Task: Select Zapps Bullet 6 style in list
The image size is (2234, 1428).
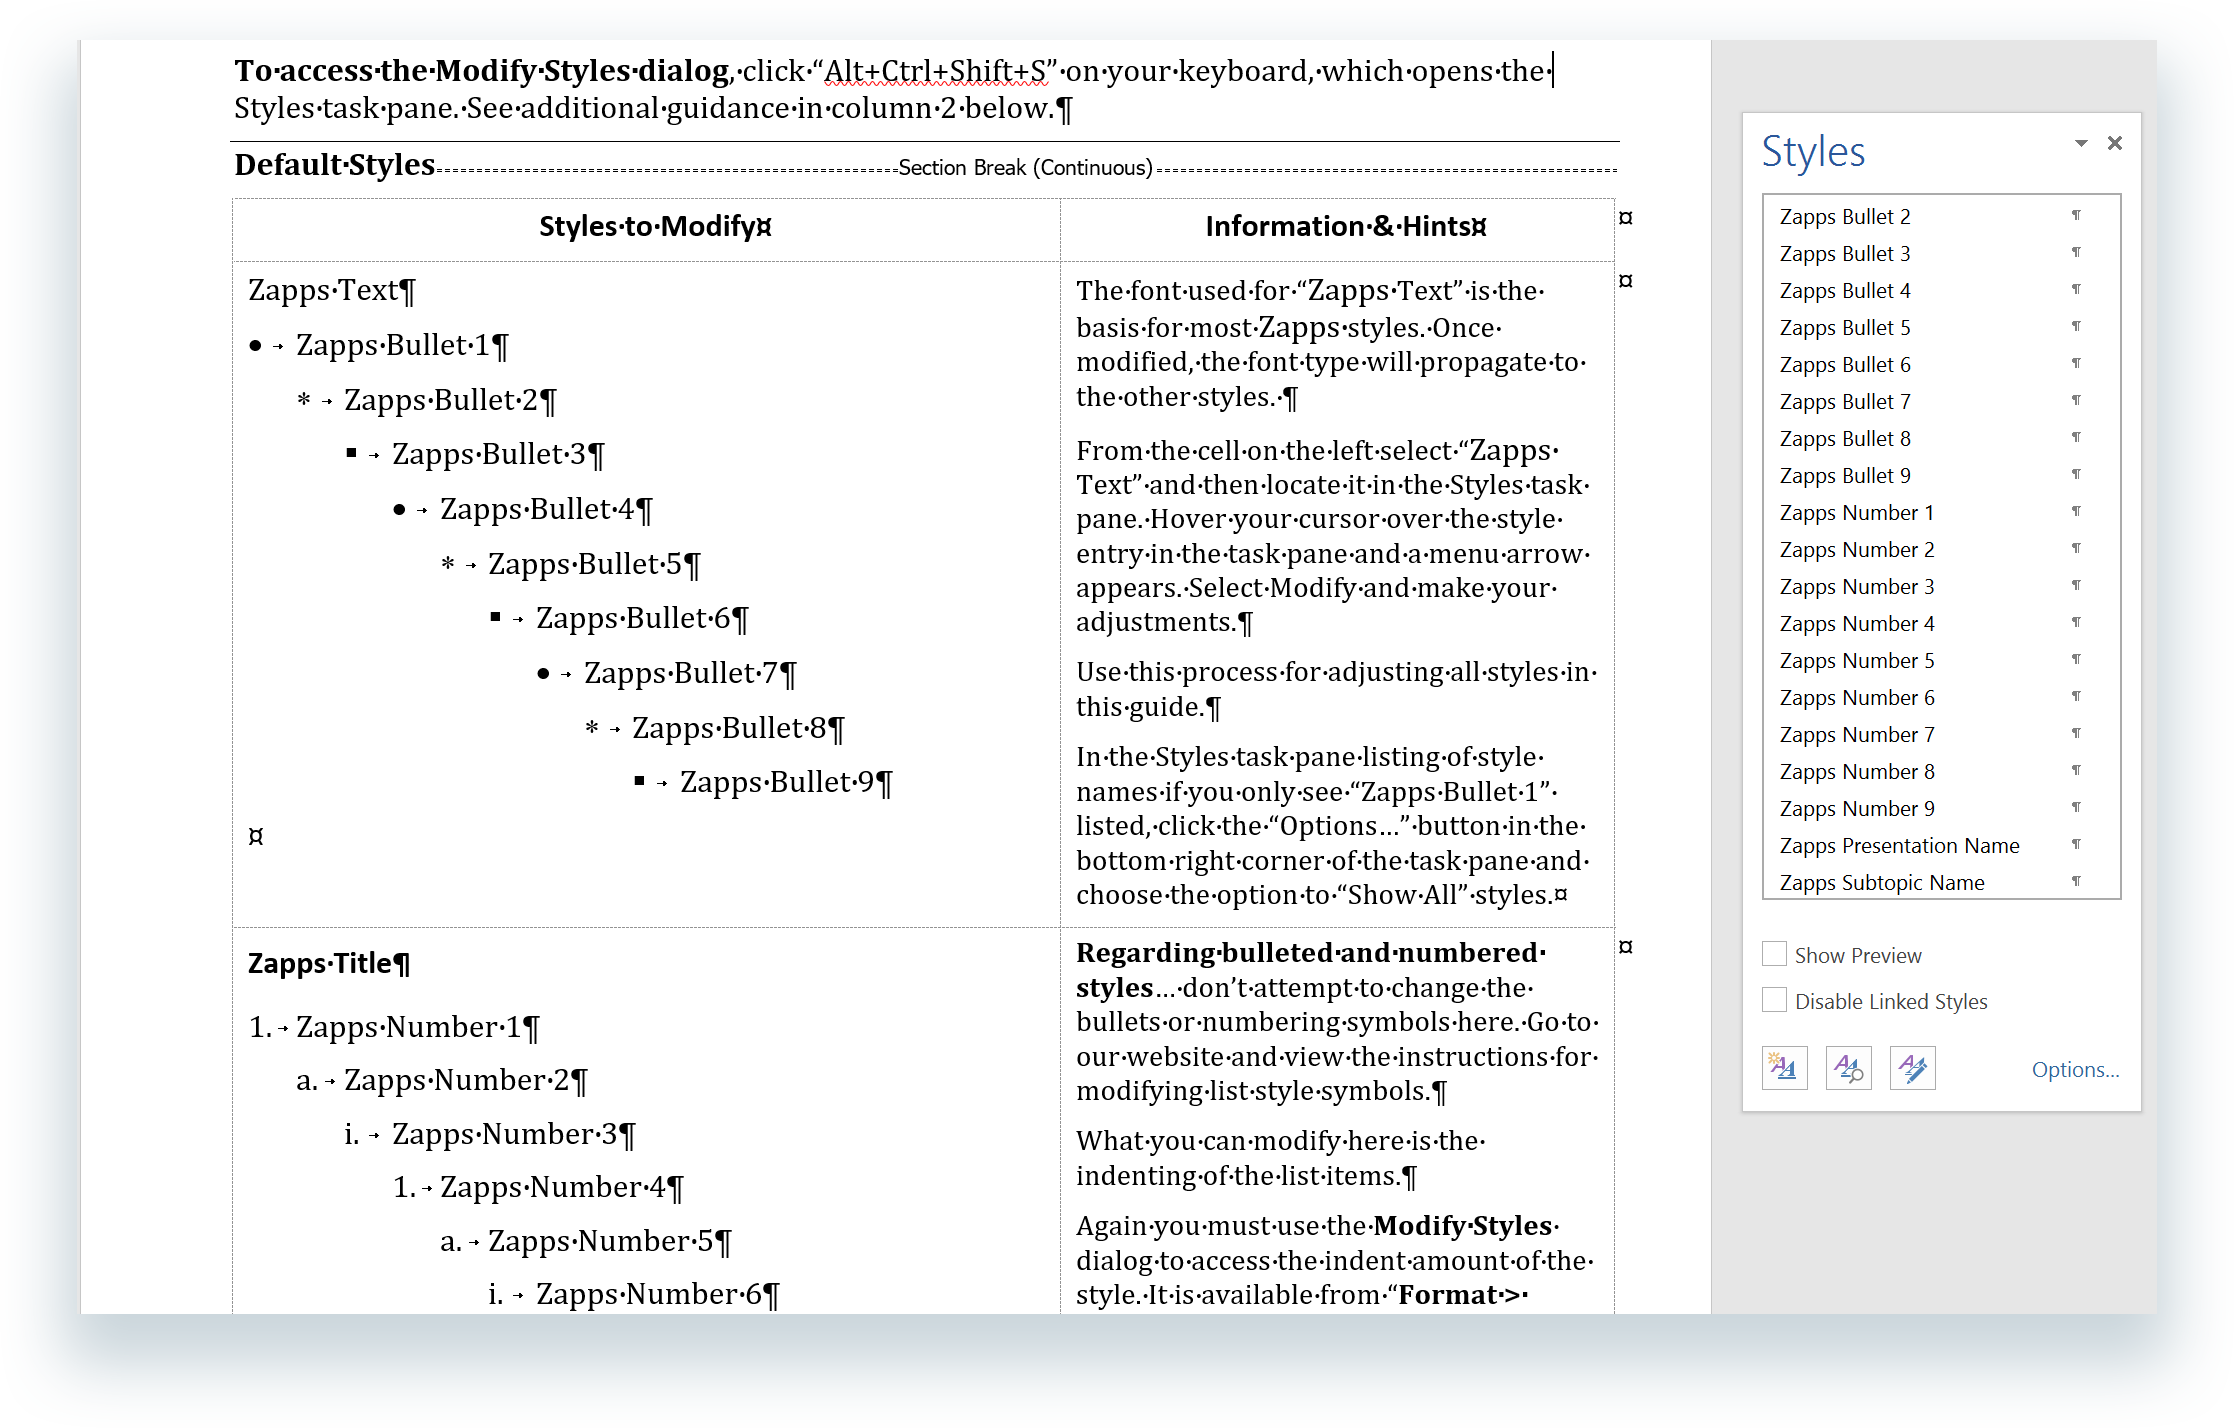Action: pyautogui.click(x=1940, y=364)
